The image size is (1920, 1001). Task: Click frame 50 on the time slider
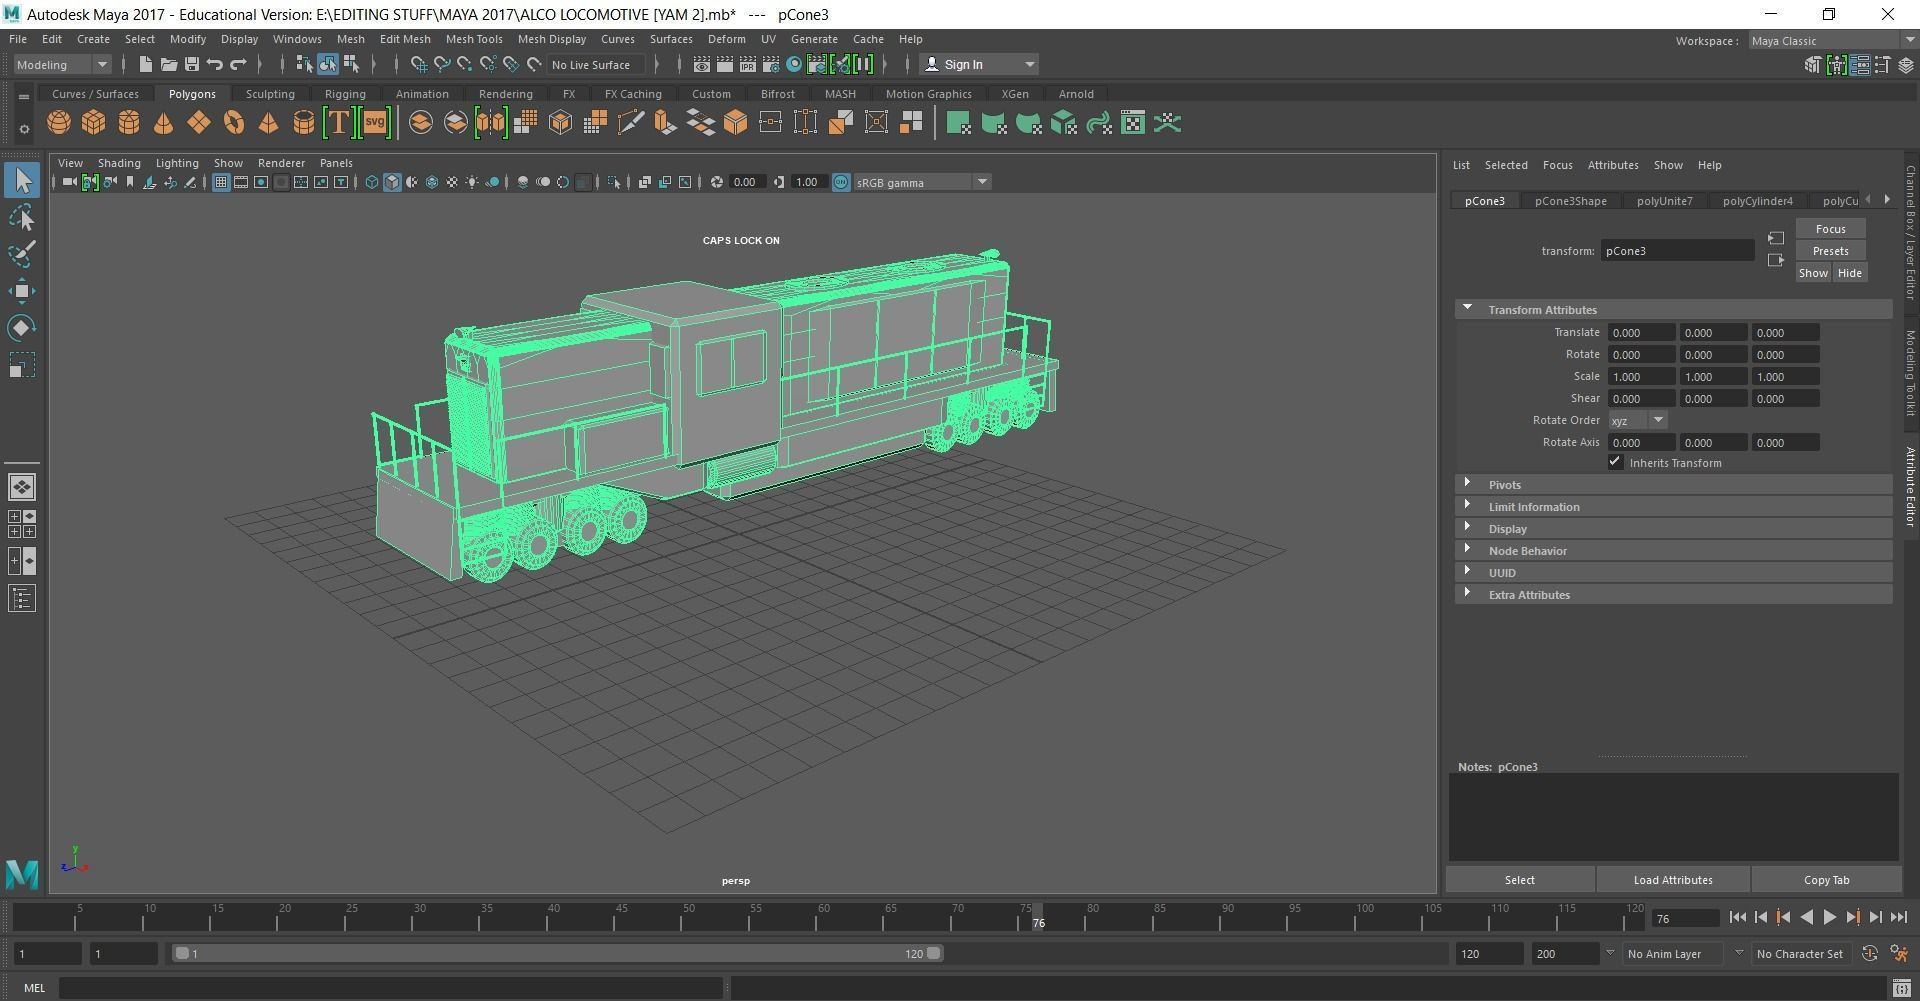click(689, 917)
